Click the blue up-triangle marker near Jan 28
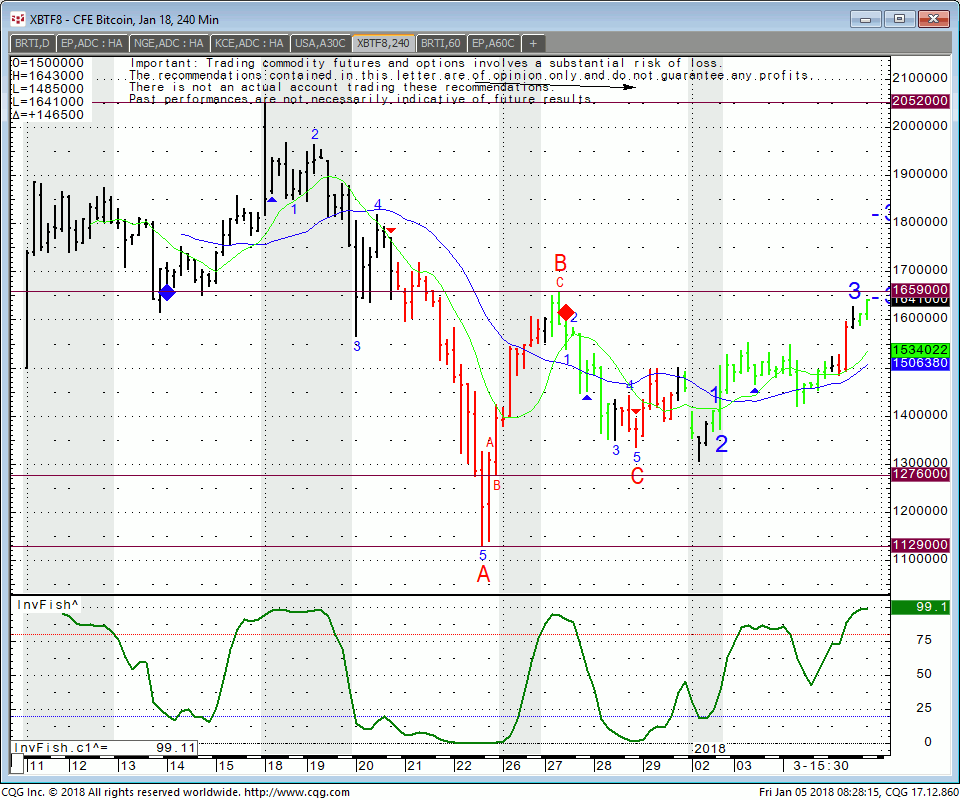Image resolution: width=960 pixels, height=800 pixels. pyautogui.click(x=587, y=398)
